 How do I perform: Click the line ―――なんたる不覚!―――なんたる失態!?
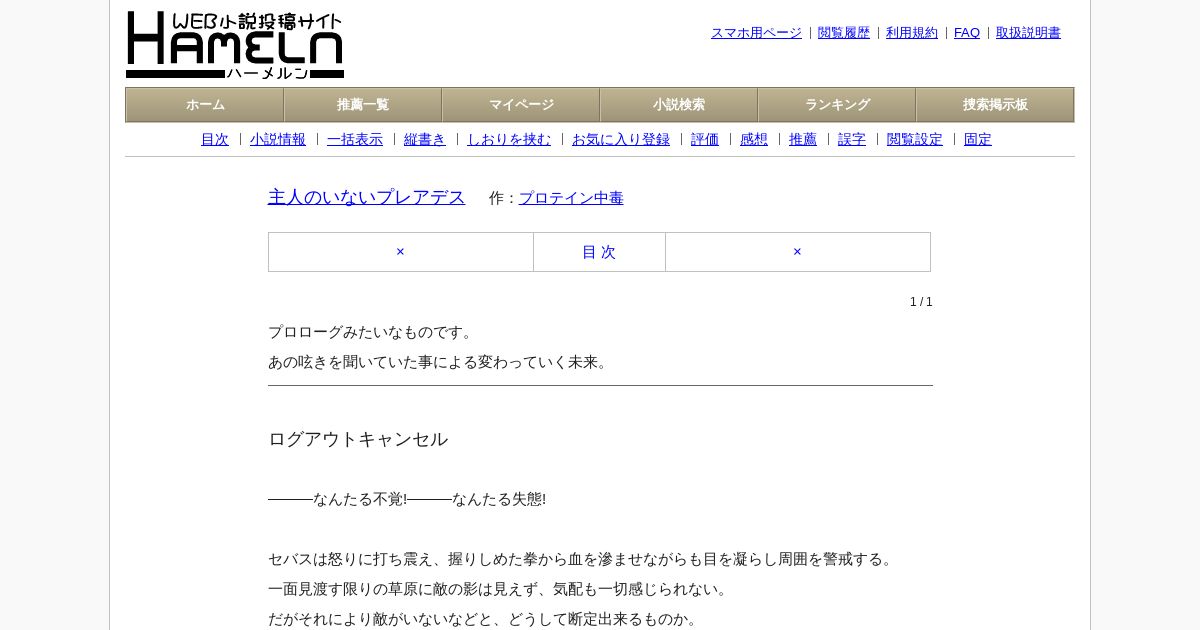[x=407, y=499]
